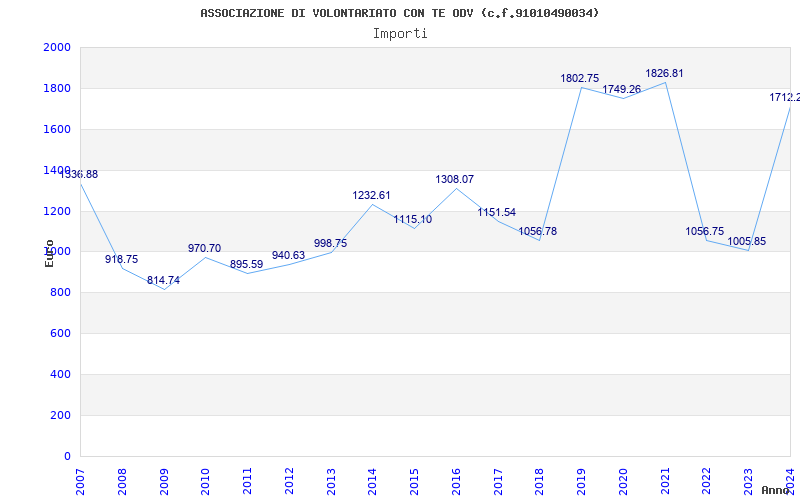This screenshot has height=500, width=800.
Task: Click the y-axis value 0
Action: click(67, 456)
